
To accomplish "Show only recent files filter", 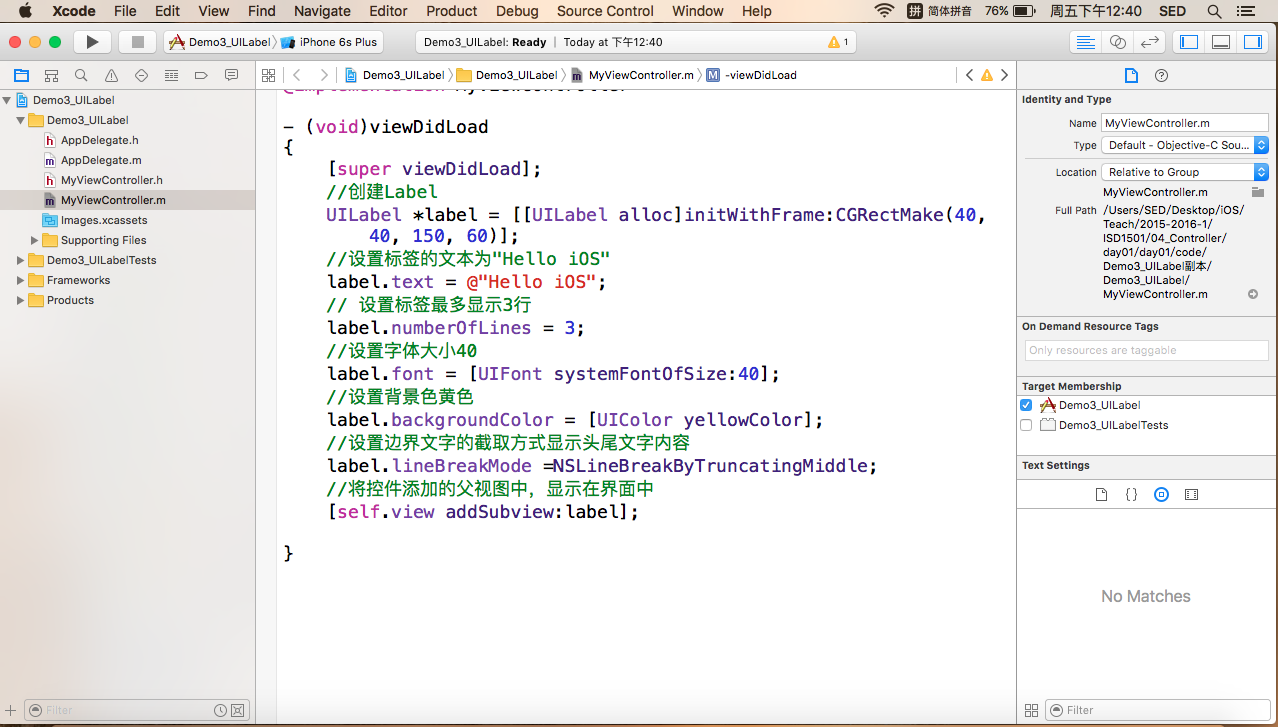I will 220,710.
